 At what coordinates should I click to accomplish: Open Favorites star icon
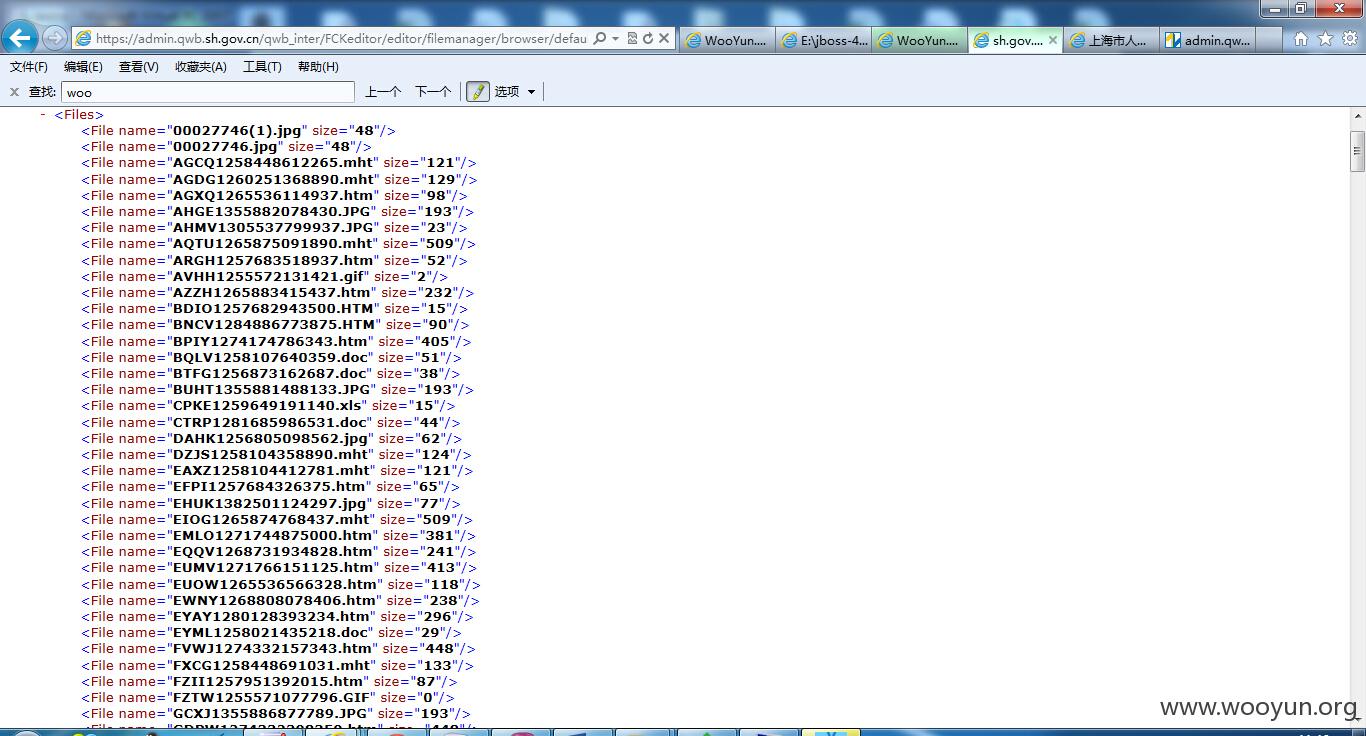tap(1325, 39)
